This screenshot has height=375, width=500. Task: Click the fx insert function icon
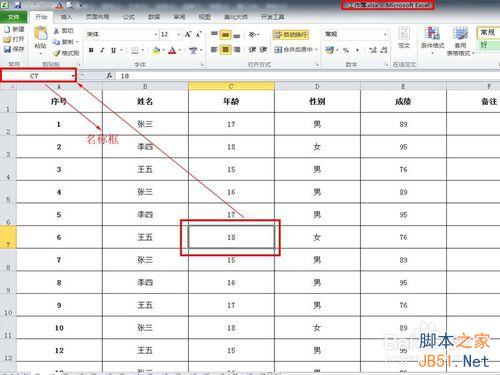point(109,76)
